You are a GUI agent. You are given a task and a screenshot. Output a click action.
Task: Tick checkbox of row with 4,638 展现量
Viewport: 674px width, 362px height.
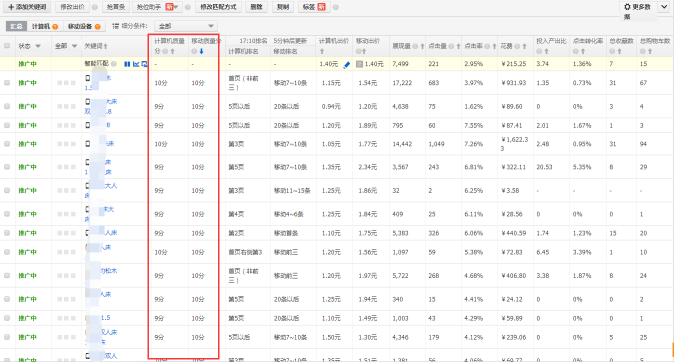(x=7, y=106)
